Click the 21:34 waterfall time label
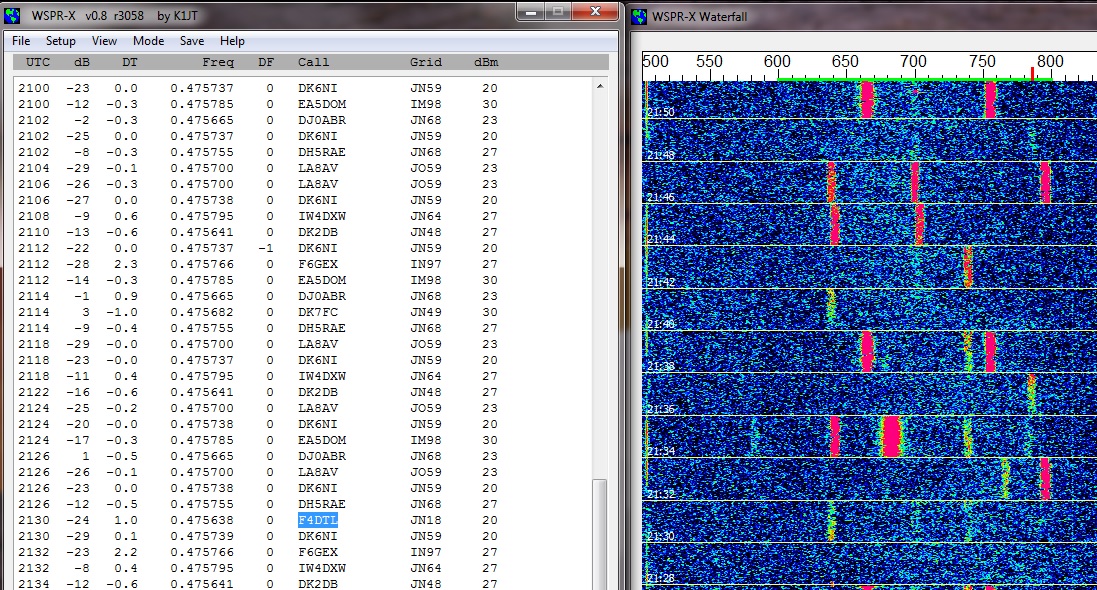This screenshot has width=1097, height=590. coord(660,451)
